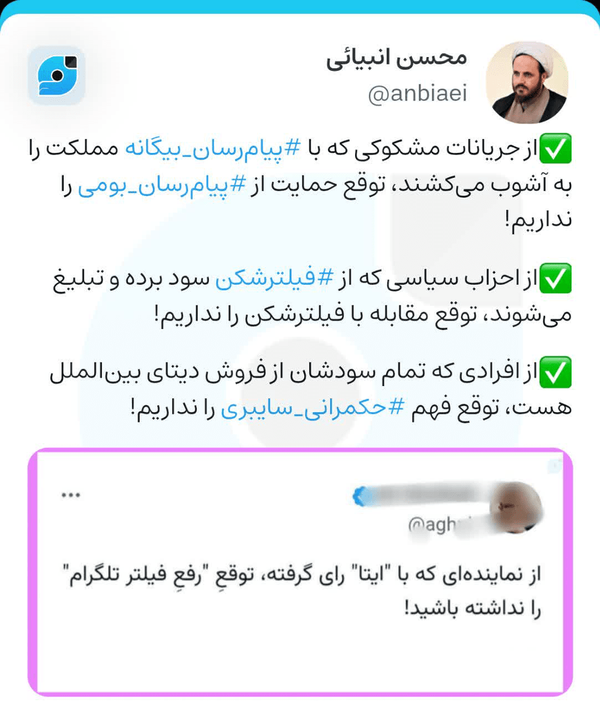The width and height of the screenshot is (600, 709).
Task: Open quoted post text mentioning "ایتا"
Action: pos(305,591)
